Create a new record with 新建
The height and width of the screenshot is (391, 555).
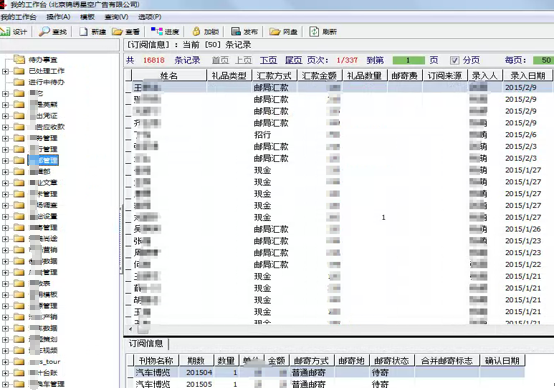click(83, 32)
